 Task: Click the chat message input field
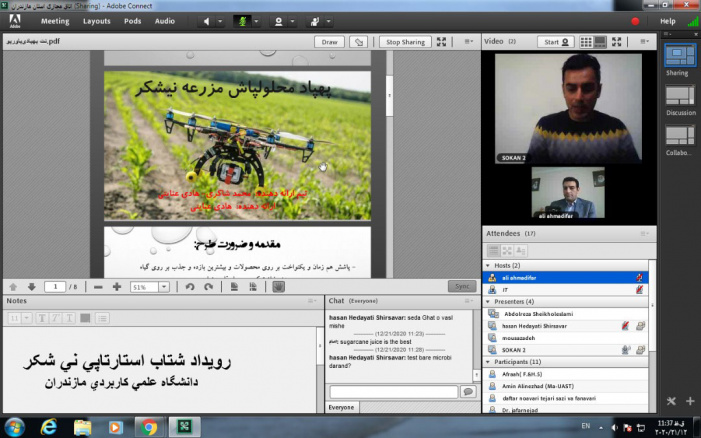(x=392, y=392)
